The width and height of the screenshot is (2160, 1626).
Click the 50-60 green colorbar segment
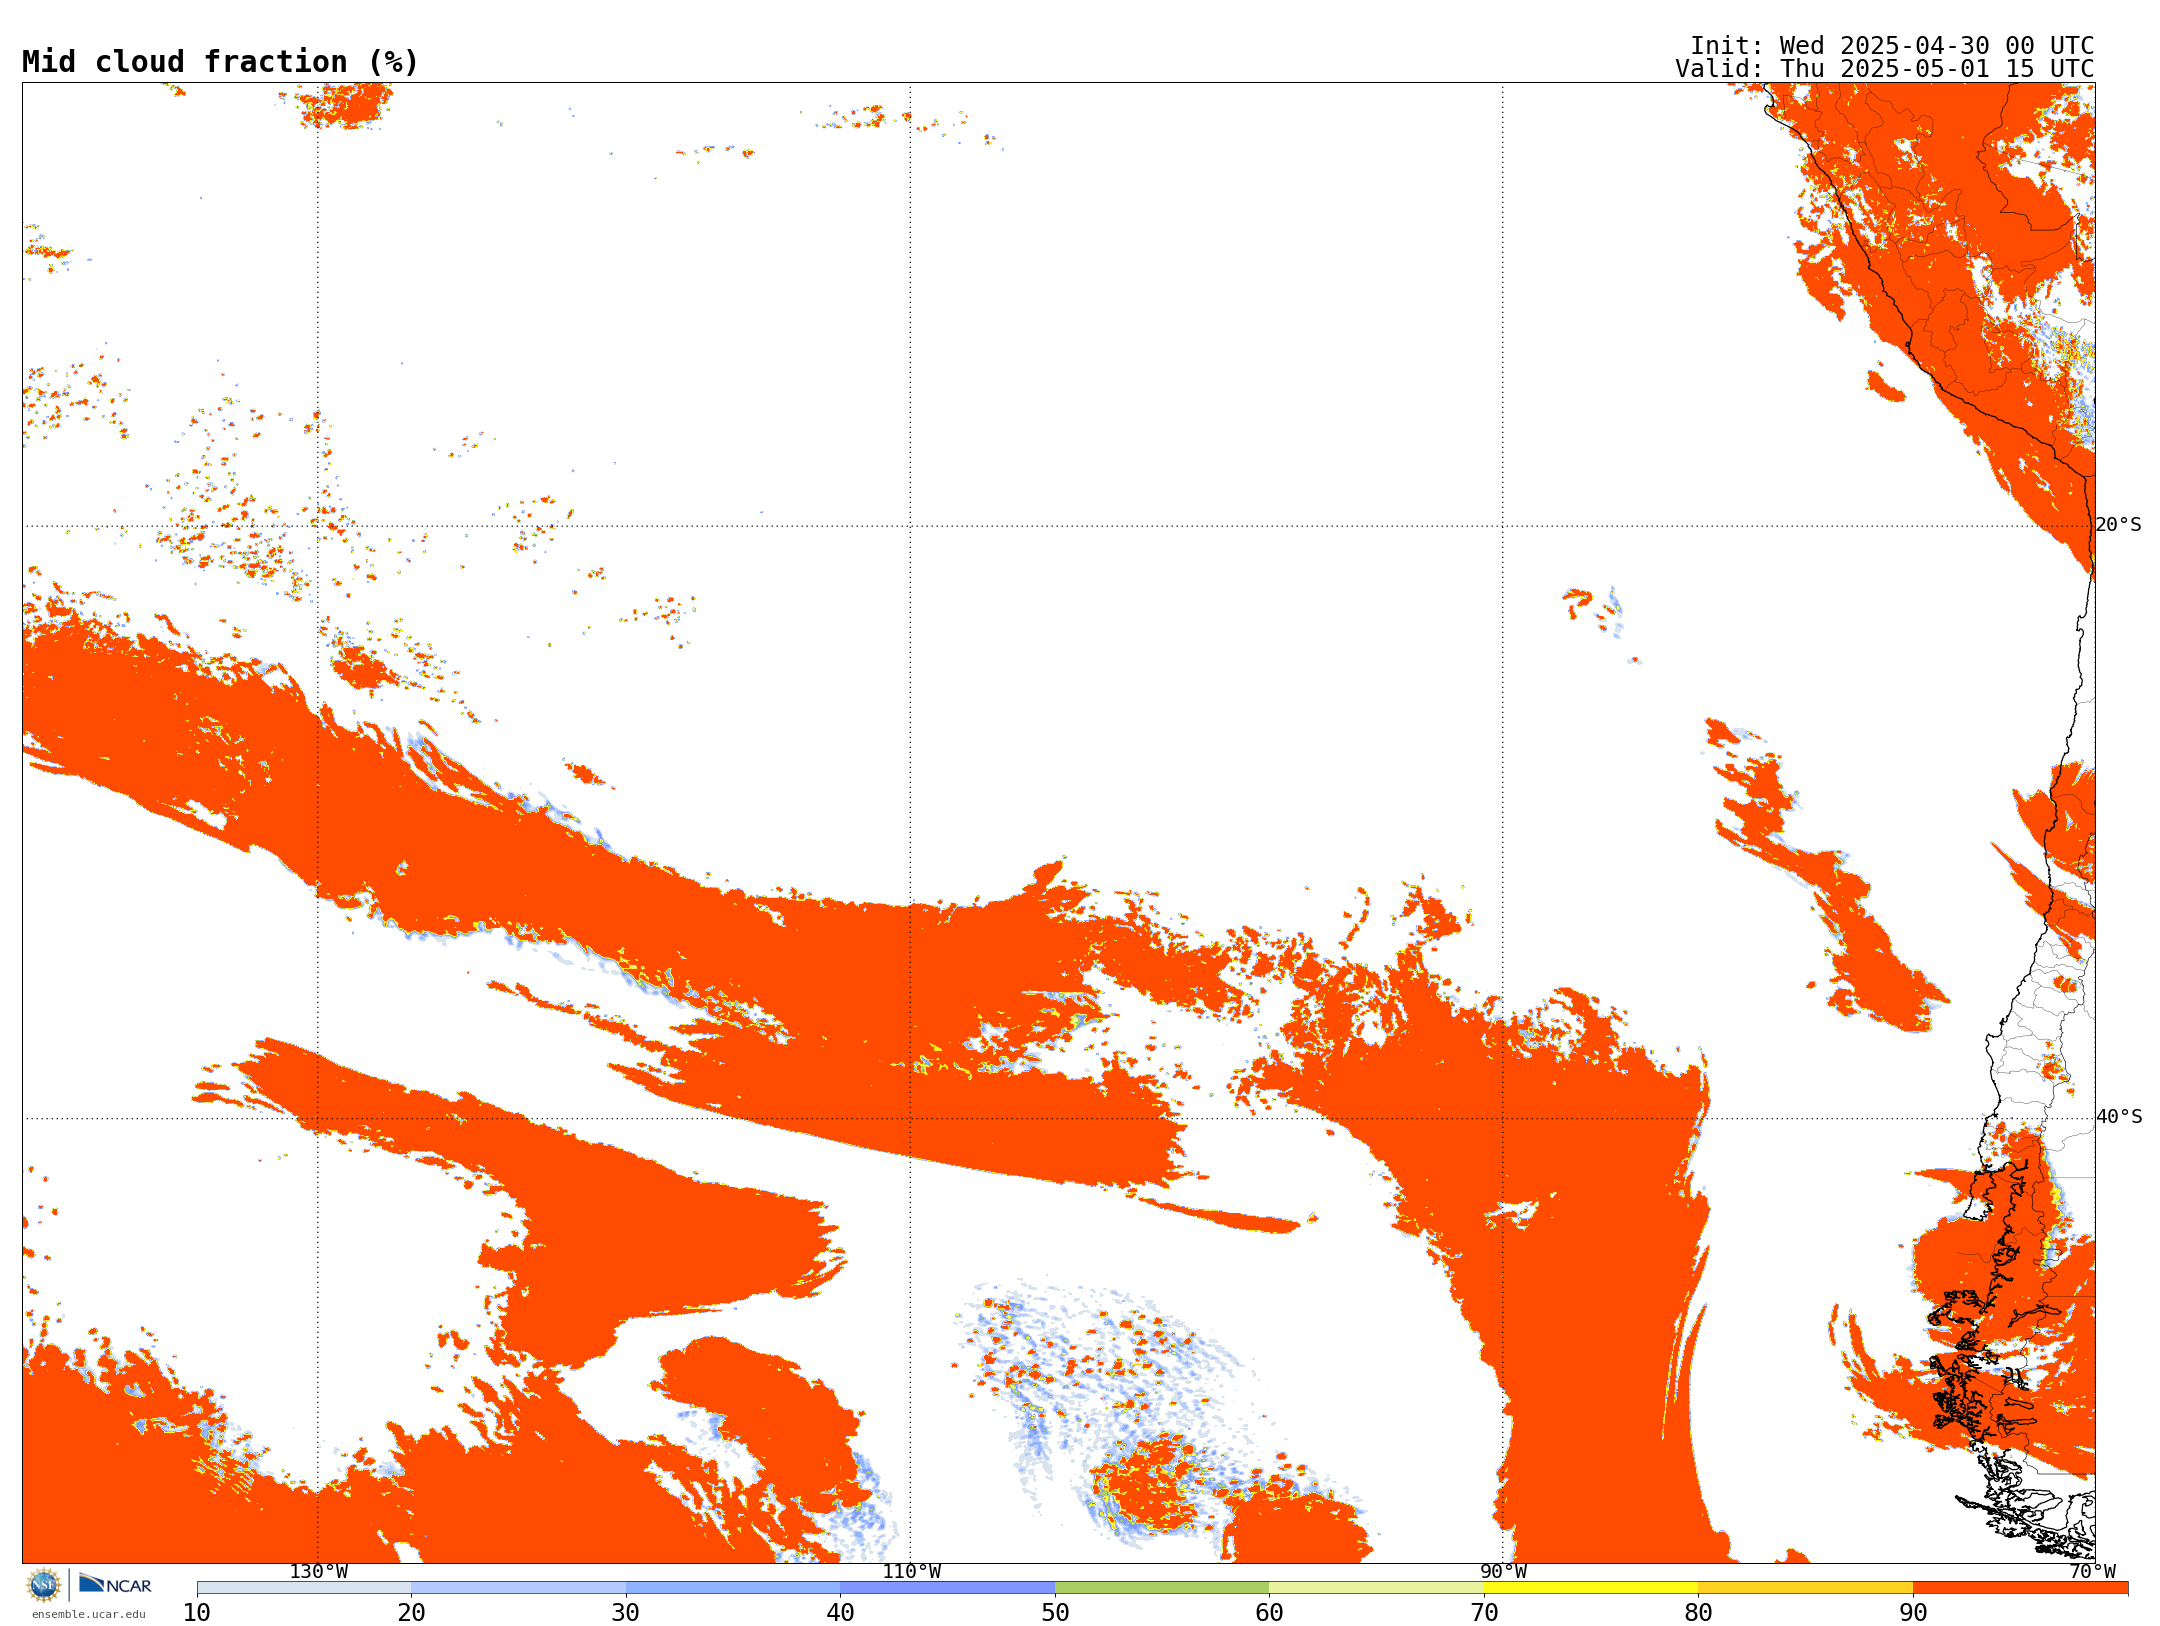pyautogui.click(x=1162, y=1588)
